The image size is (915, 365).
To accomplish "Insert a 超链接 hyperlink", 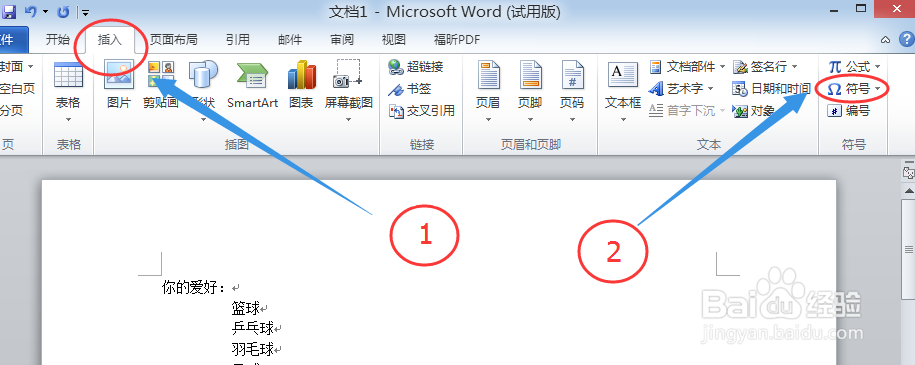I will [x=415, y=67].
